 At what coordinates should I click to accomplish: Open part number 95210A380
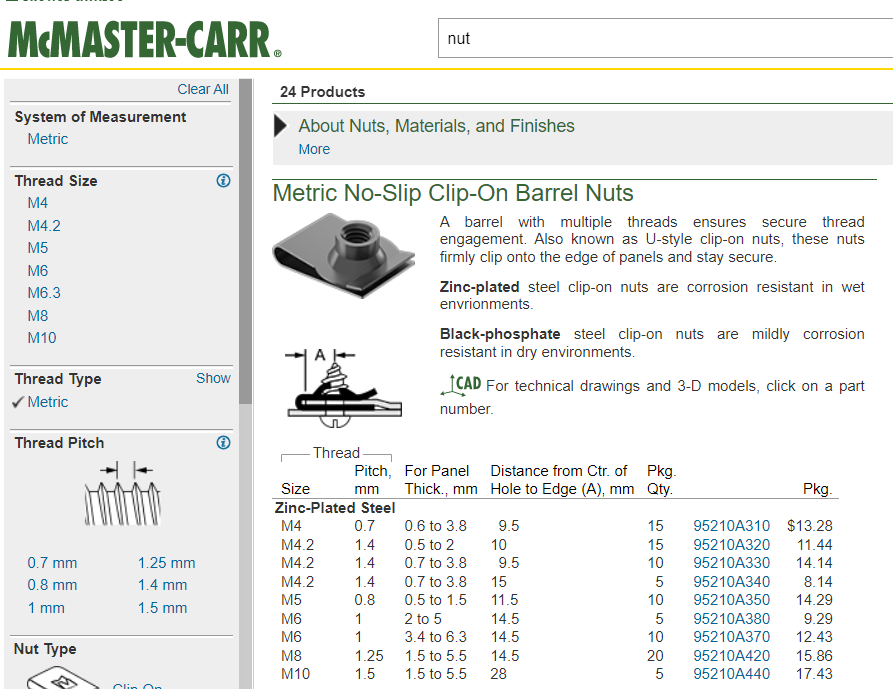tap(731, 619)
